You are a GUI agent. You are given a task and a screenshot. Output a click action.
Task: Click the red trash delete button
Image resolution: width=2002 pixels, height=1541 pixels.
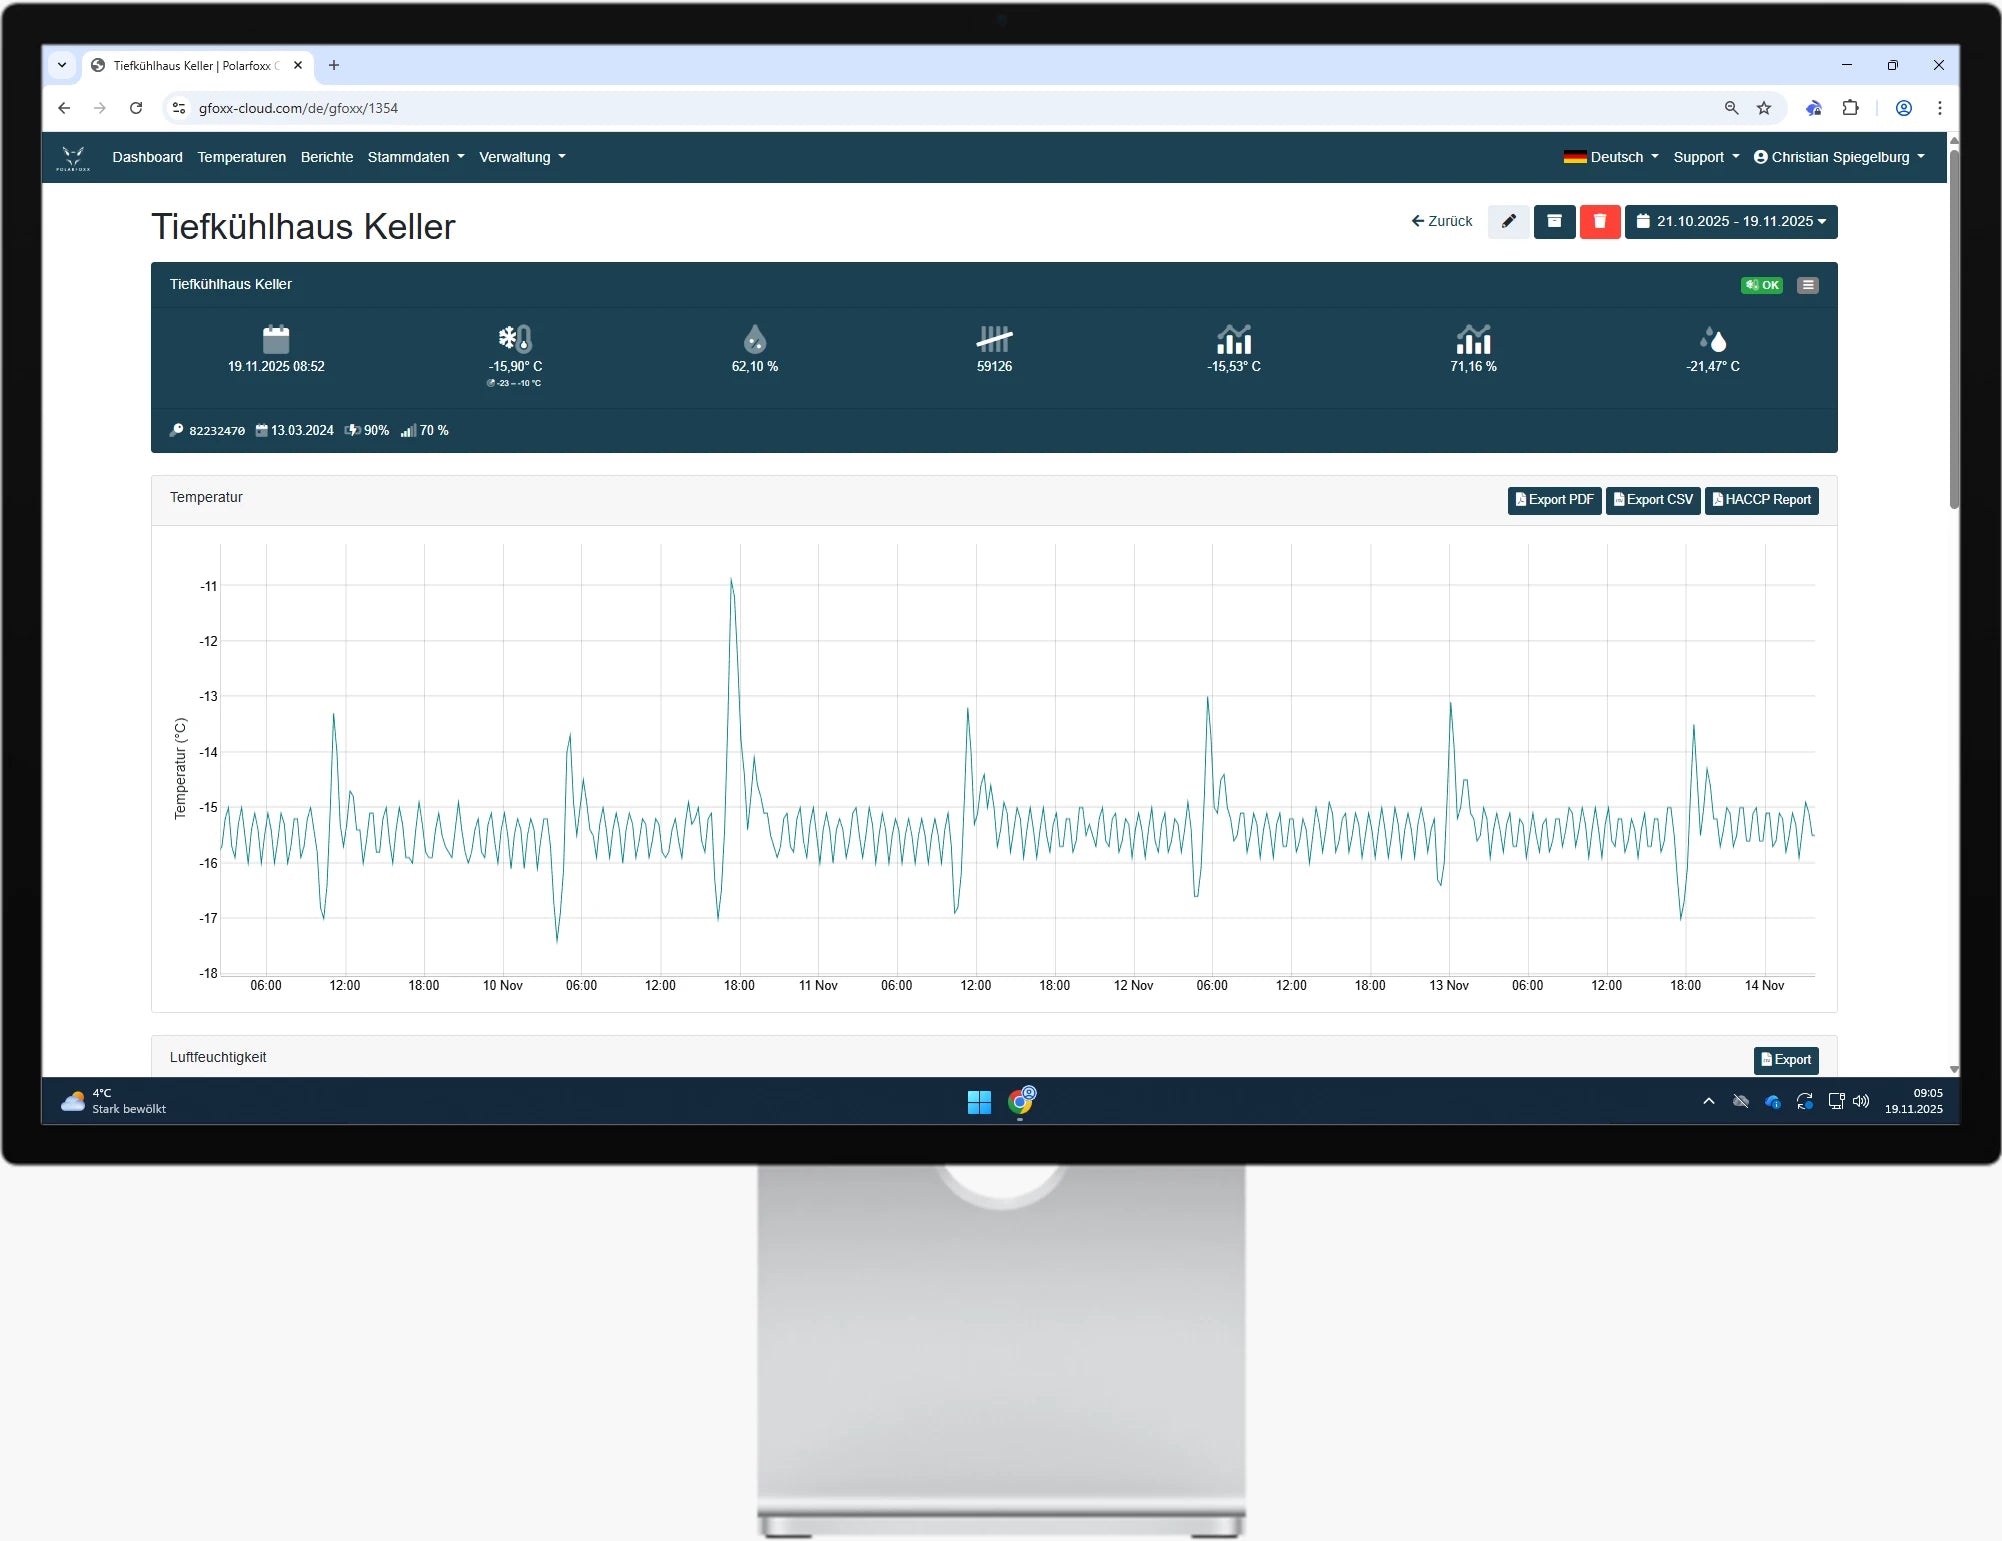tap(1599, 221)
